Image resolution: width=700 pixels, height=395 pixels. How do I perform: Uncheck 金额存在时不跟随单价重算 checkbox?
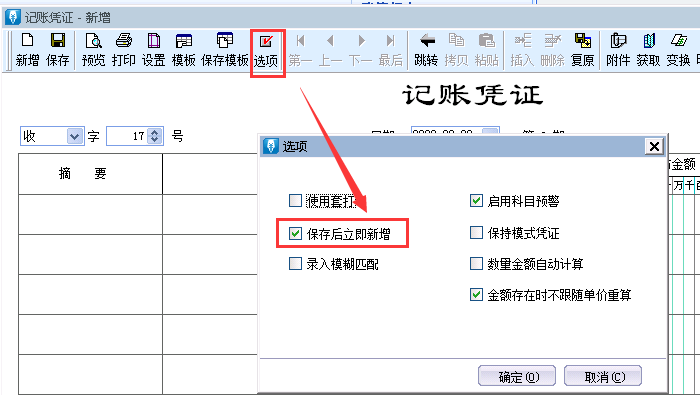click(476, 295)
